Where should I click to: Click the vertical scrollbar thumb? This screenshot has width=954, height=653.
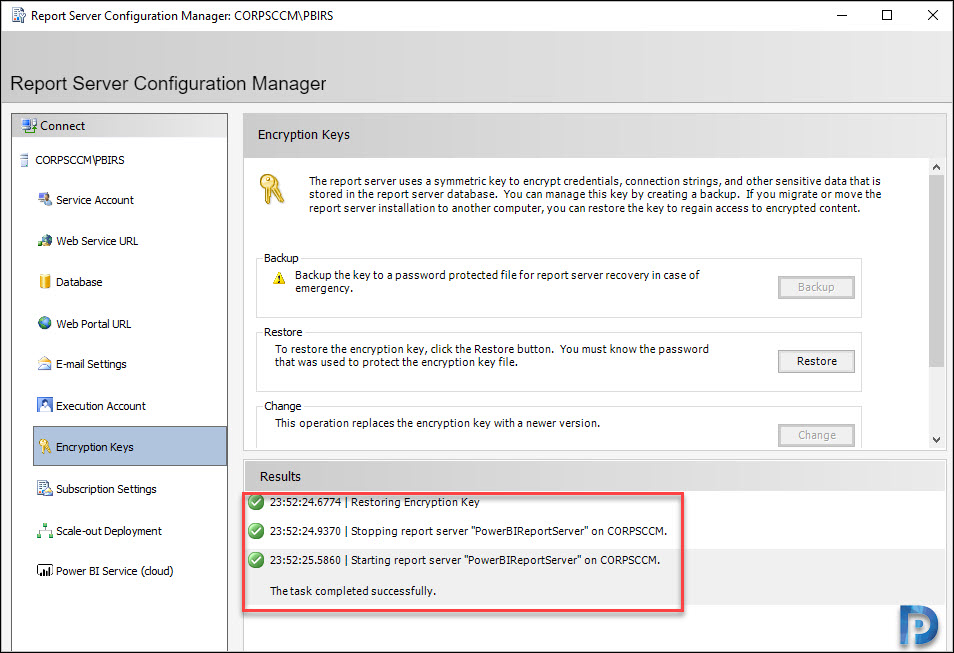pos(936,271)
